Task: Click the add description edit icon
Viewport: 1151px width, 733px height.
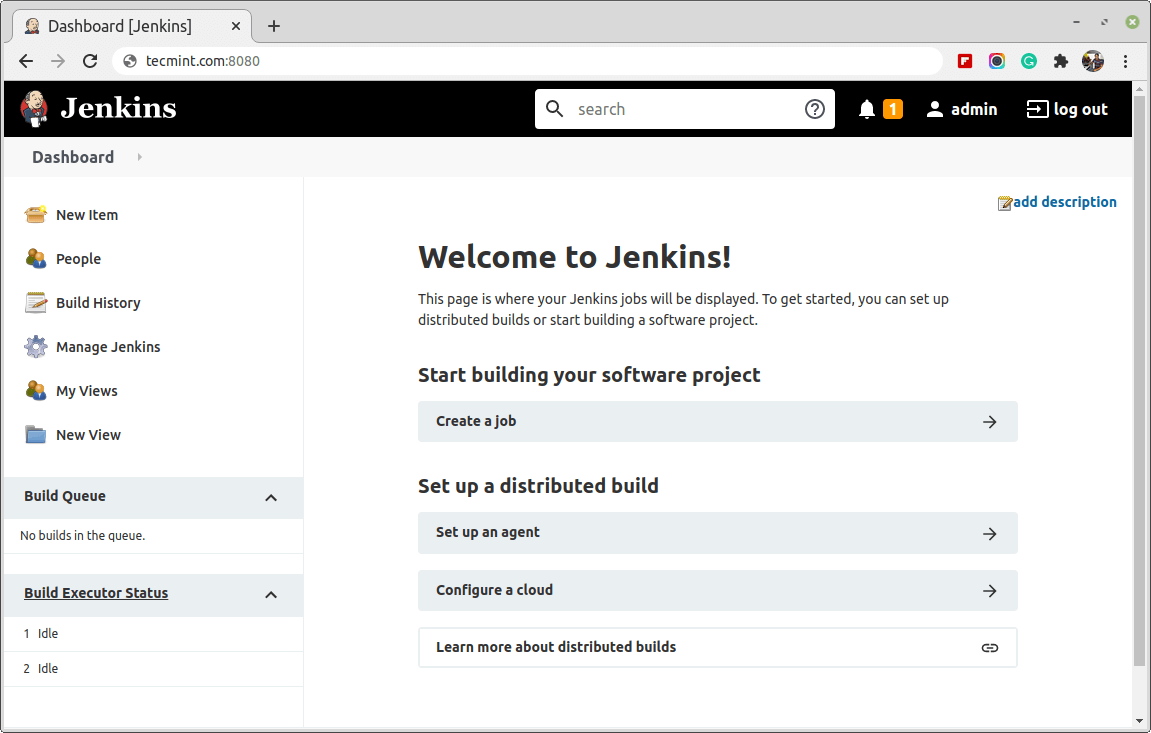Action: coord(1004,203)
